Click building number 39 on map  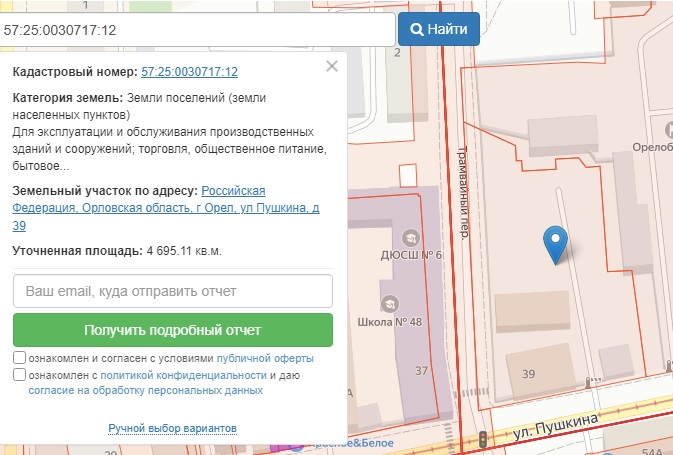[x=528, y=372]
